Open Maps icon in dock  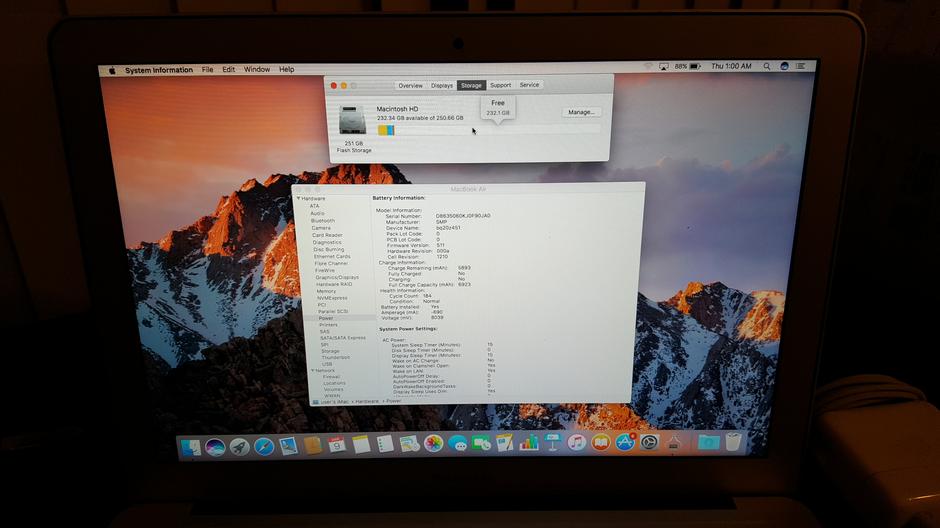click(x=409, y=444)
